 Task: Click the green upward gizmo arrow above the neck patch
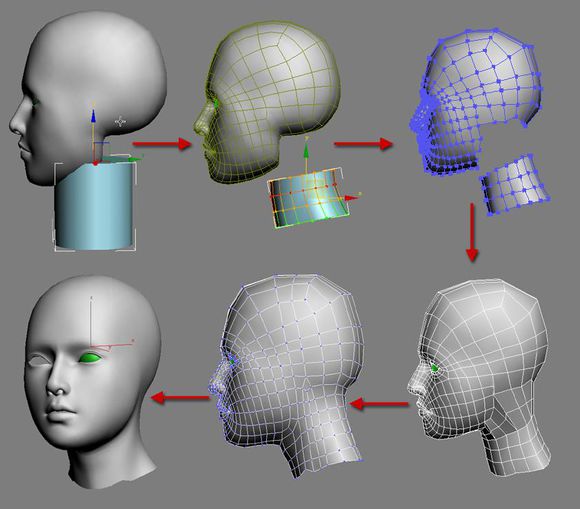(x=306, y=151)
